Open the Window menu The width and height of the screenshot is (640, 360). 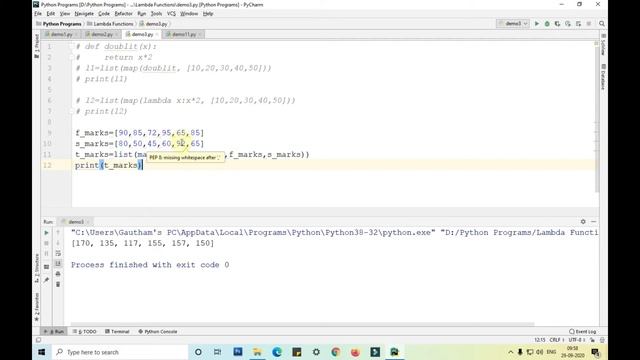click(189, 13)
